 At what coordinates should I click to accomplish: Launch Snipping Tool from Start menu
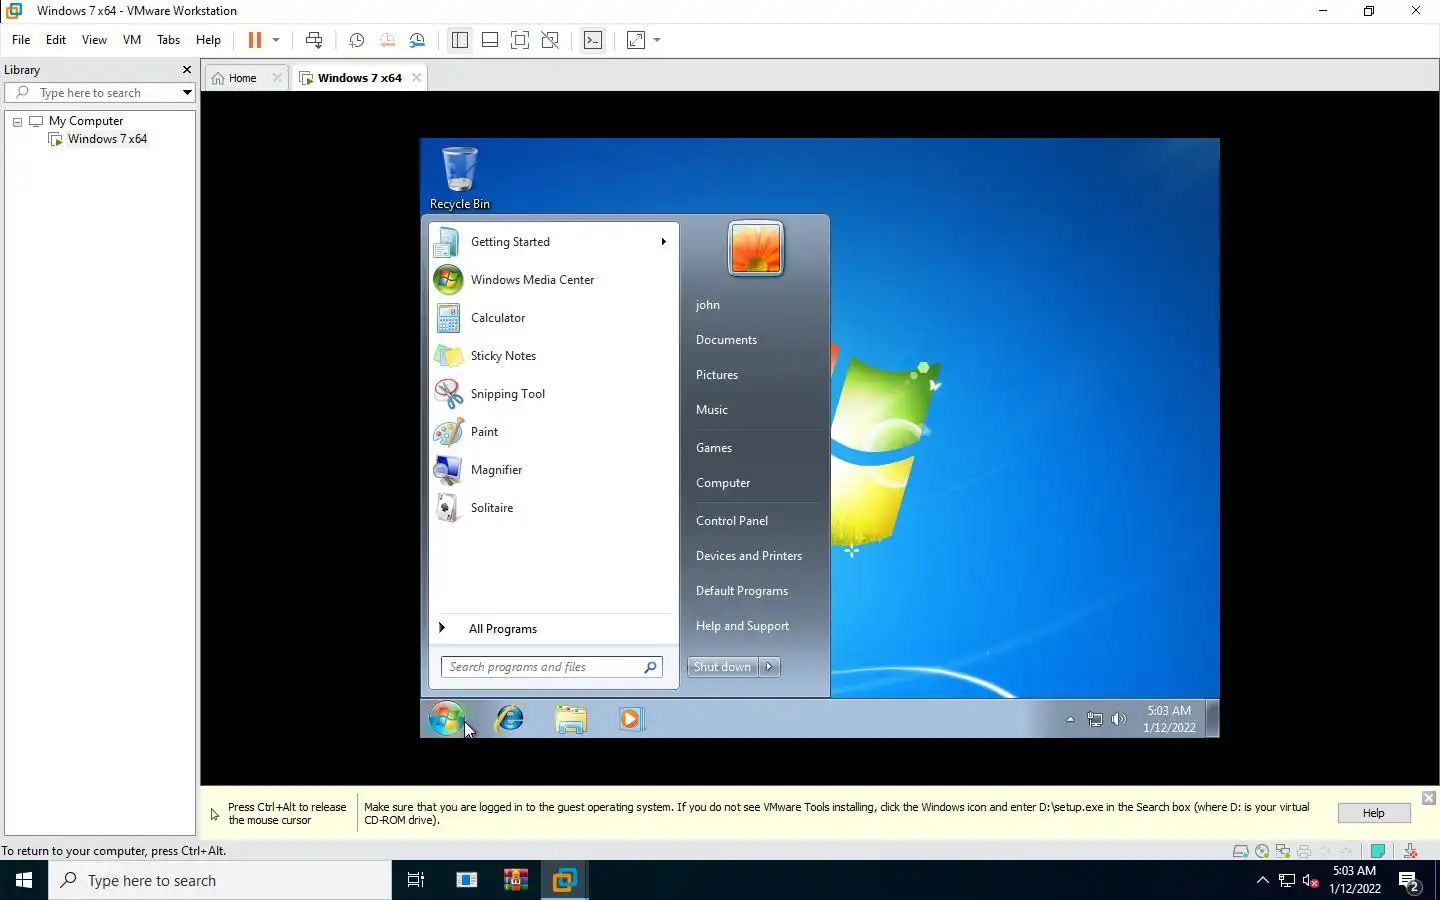(x=554, y=394)
